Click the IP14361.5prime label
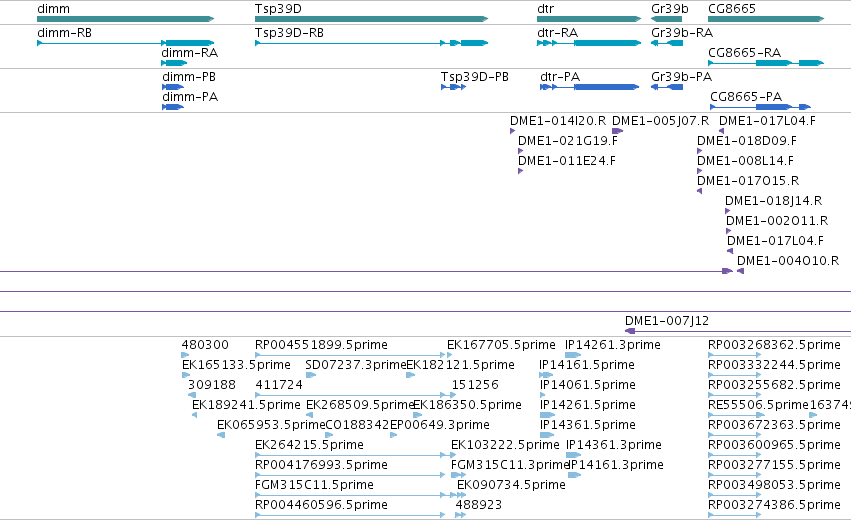Viewport: 851px width, 520px height. click(x=587, y=425)
